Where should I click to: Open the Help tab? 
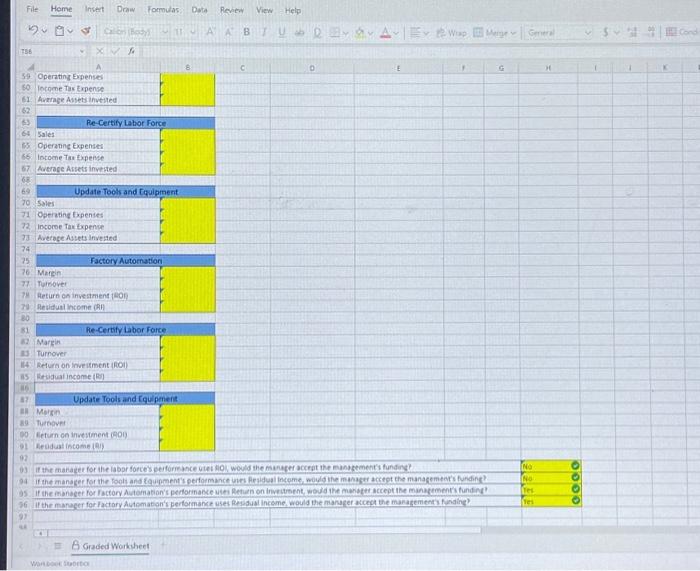point(293,10)
